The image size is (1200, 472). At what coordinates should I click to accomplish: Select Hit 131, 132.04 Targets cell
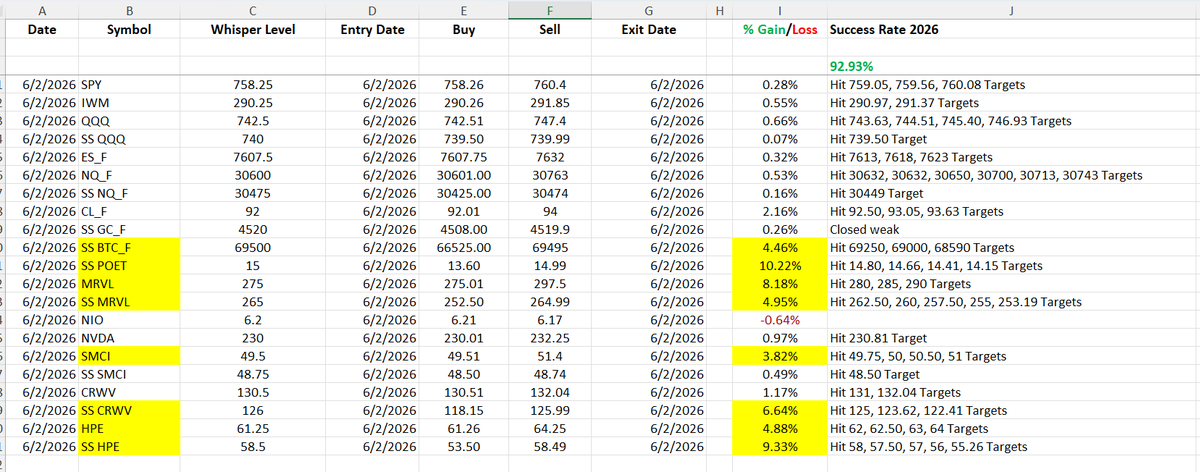1013,392
